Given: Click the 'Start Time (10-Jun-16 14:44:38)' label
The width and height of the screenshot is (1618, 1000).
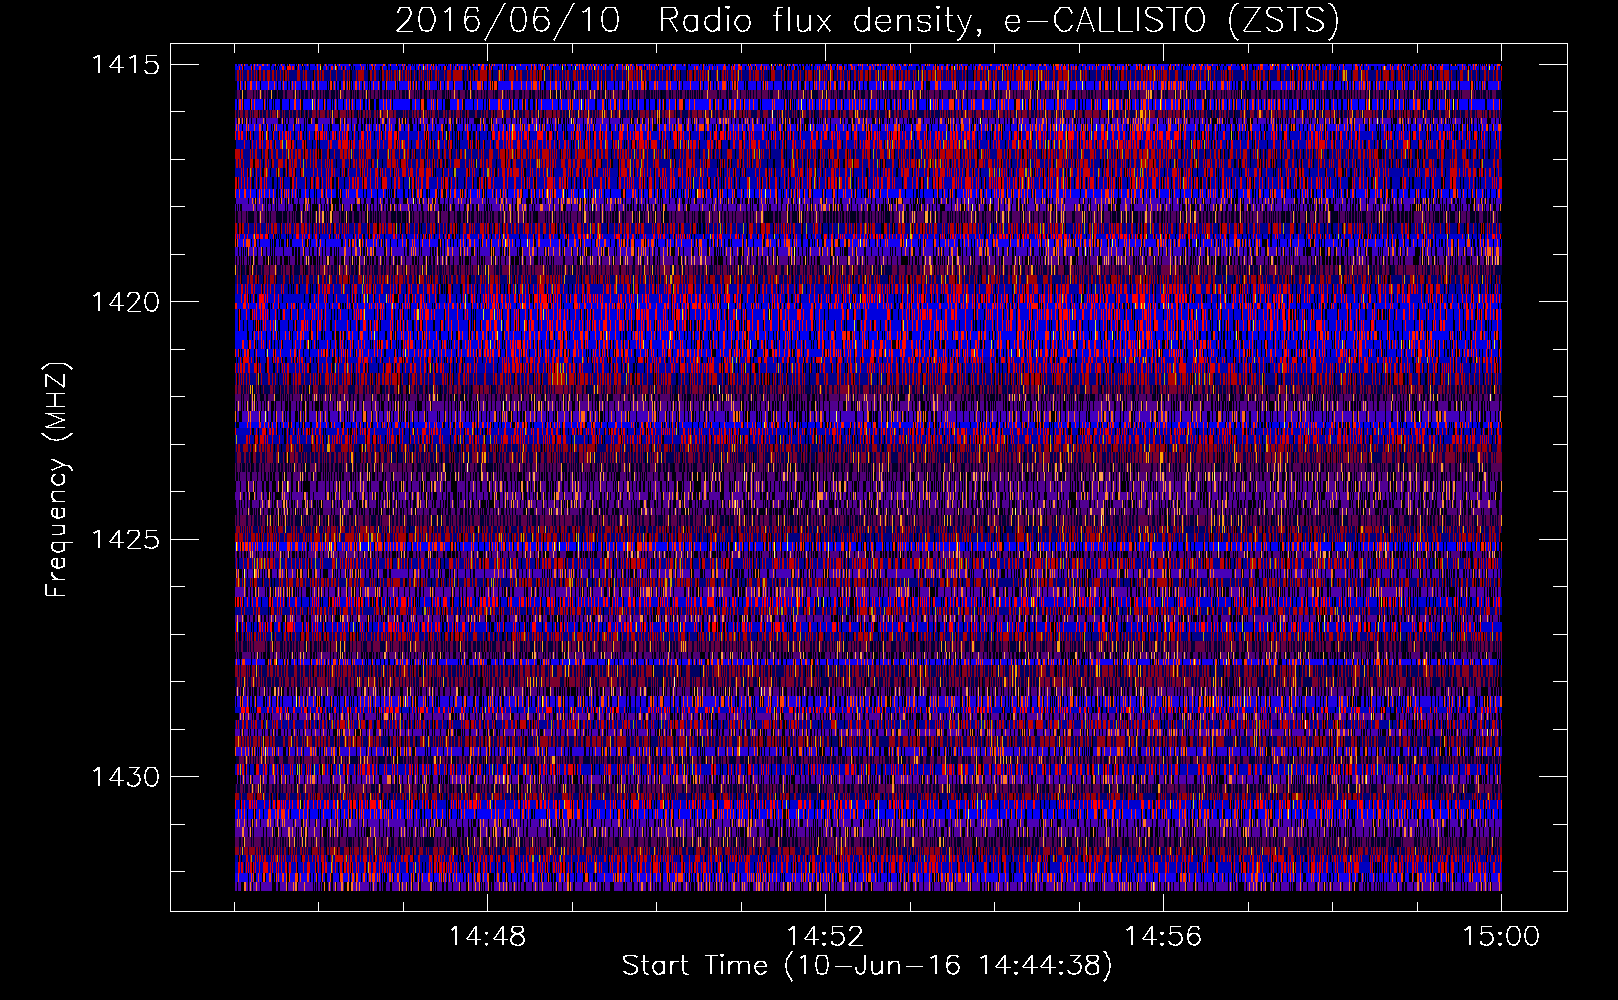Looking at the screenshot, I should [x=867, y=966].
